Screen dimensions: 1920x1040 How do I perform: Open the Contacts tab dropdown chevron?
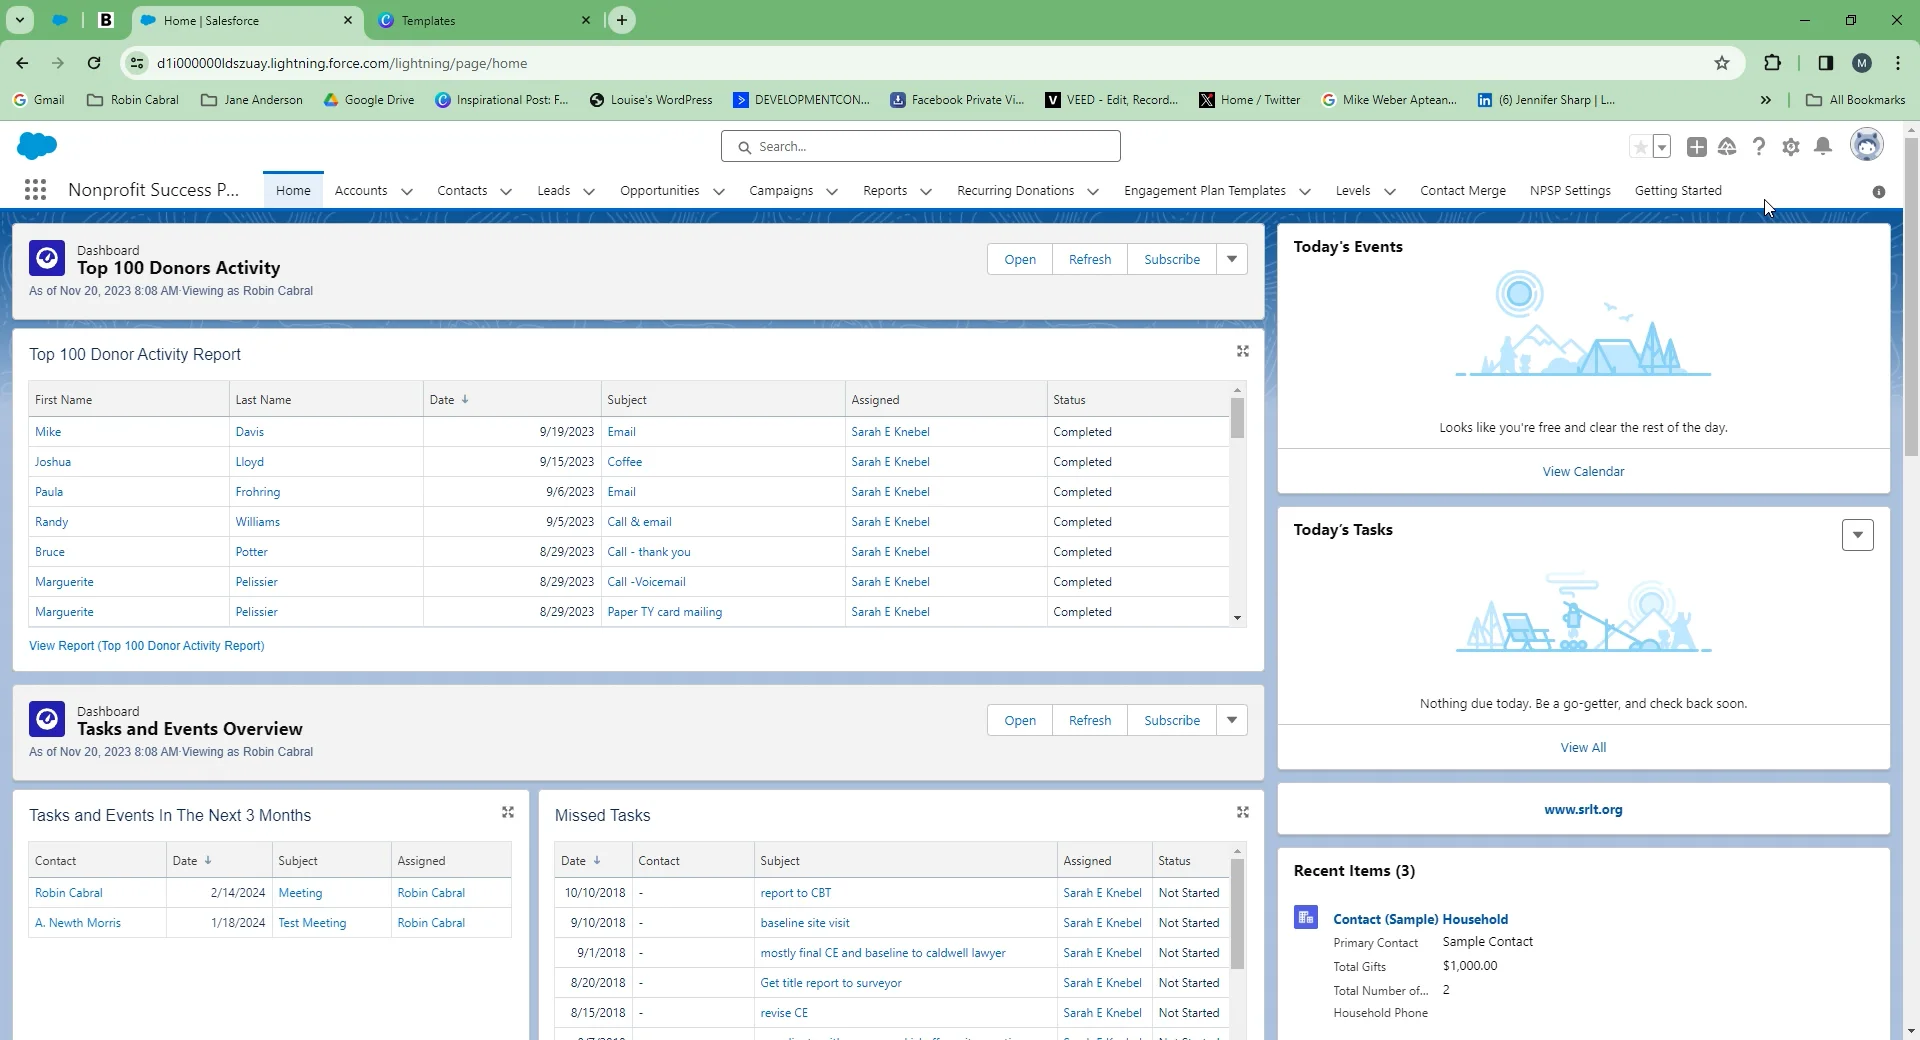pyautogui.click(x=506, y=192)
